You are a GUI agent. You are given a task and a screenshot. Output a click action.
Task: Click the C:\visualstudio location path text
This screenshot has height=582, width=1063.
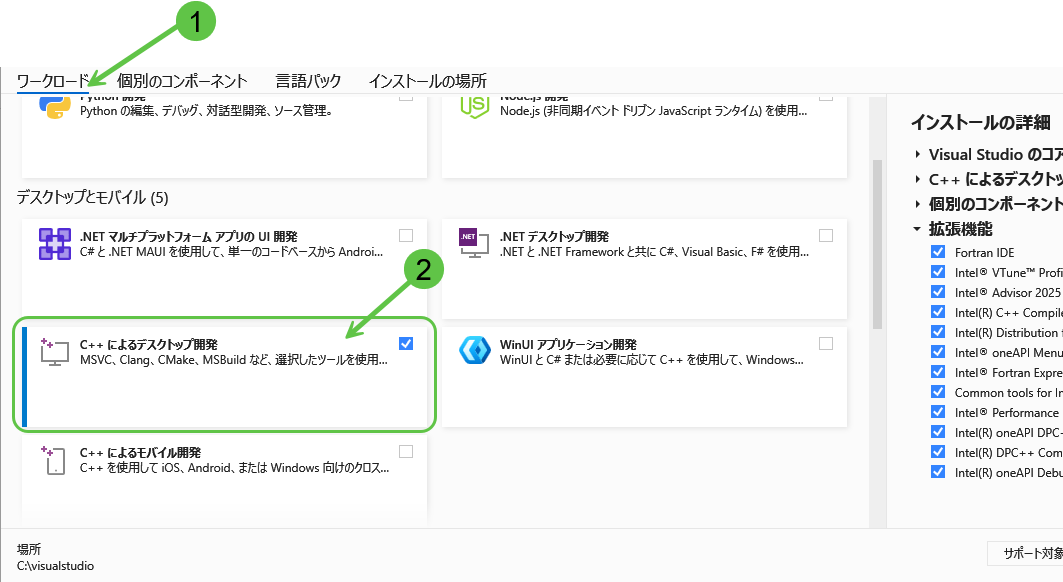56,566
